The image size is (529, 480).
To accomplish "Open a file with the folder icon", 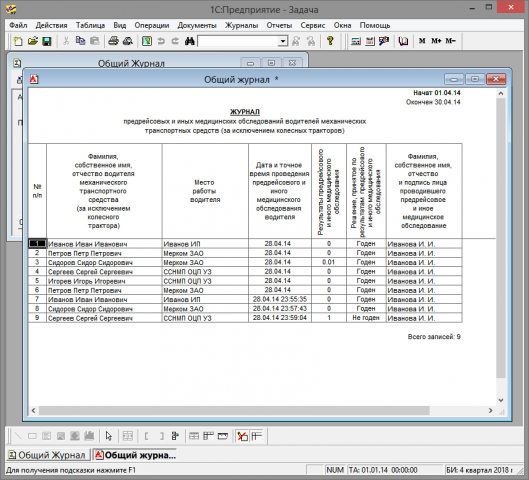I will (x=32, y=41).
